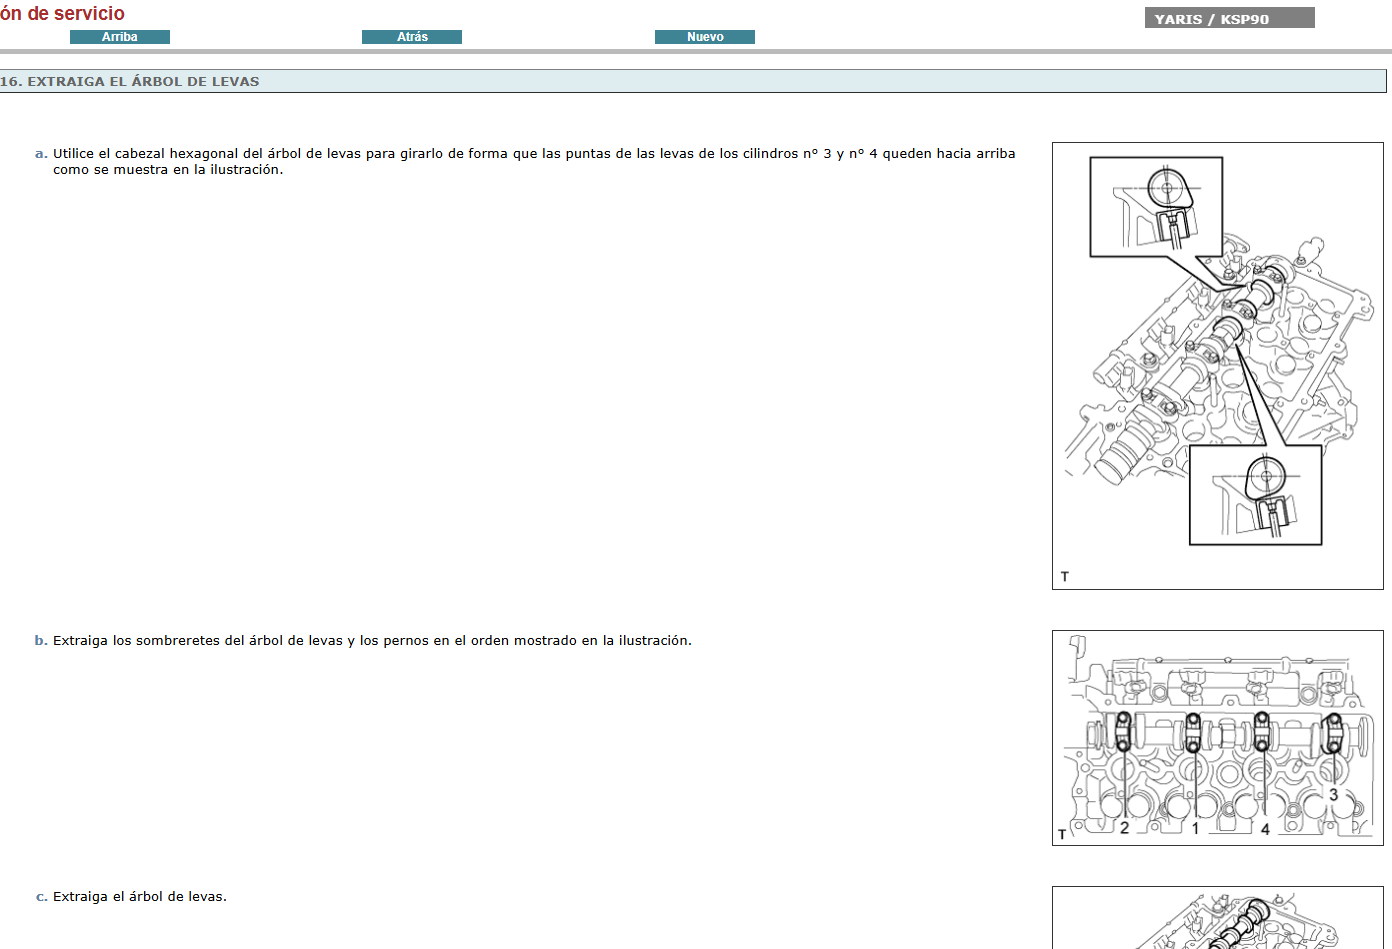Screen dimensions: 1392x949
Task: Click the 'T' mark in first illustration
Action: pos(1065,577)
